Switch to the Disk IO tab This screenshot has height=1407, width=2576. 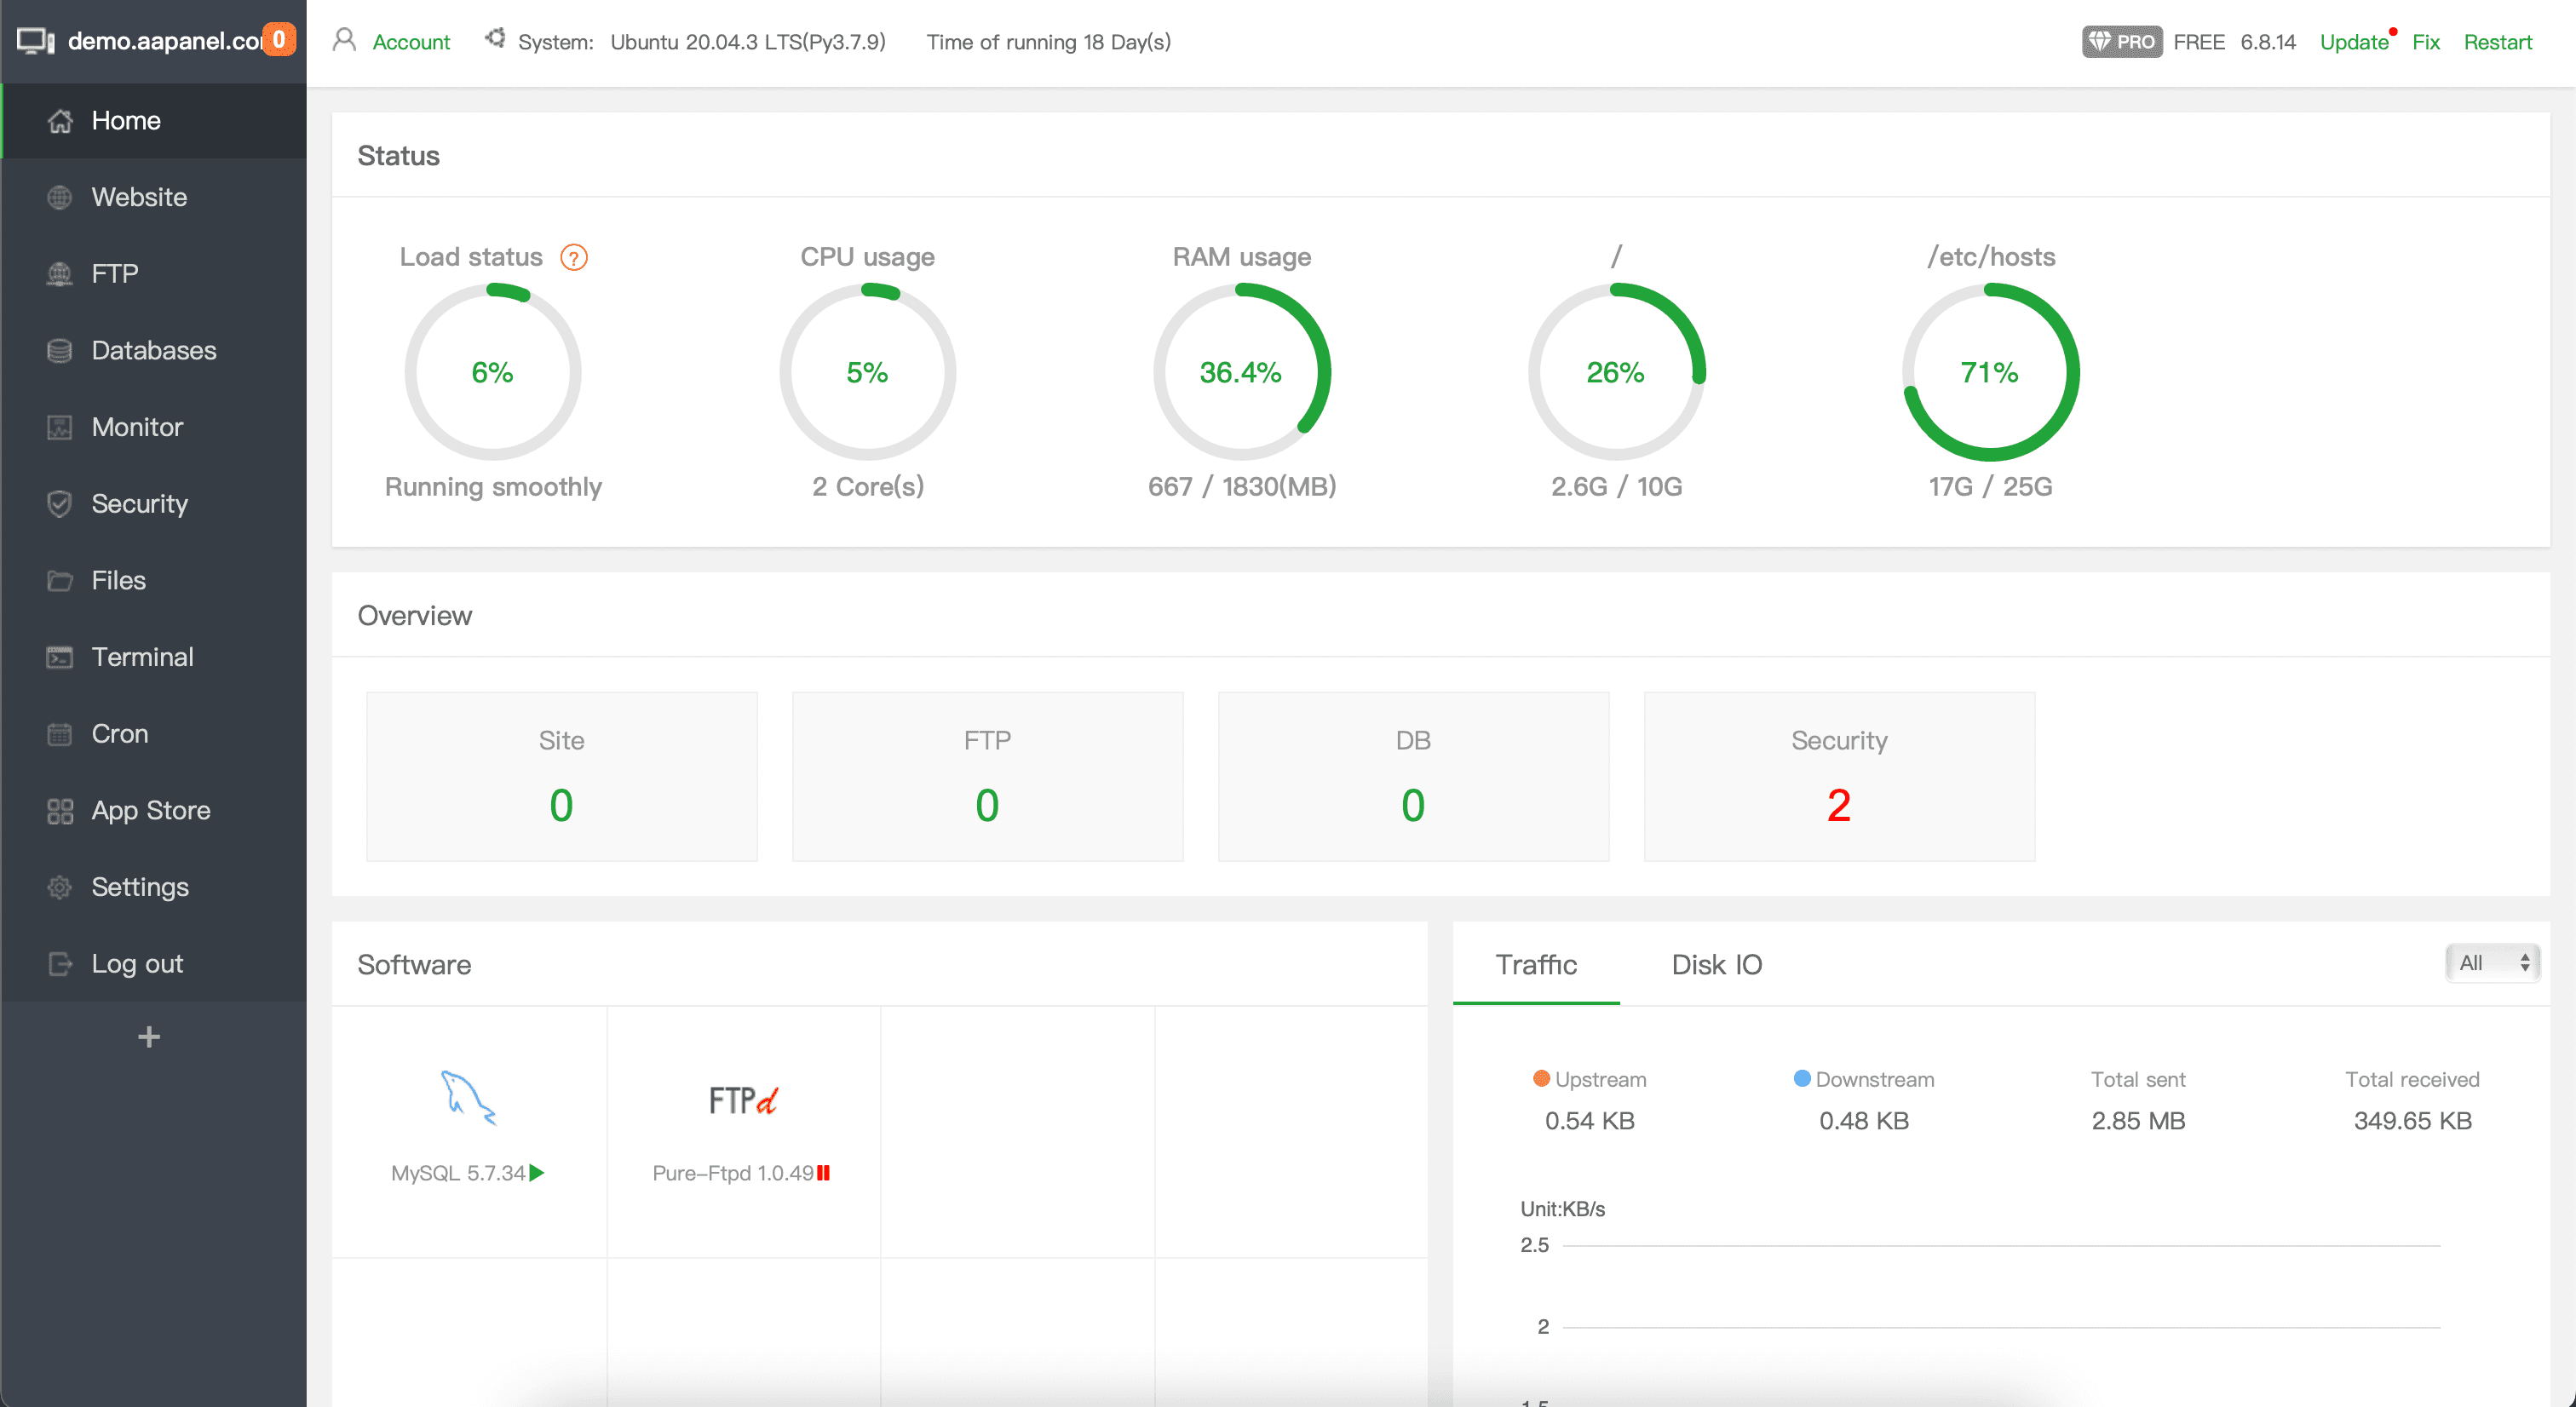point(1716,964)
